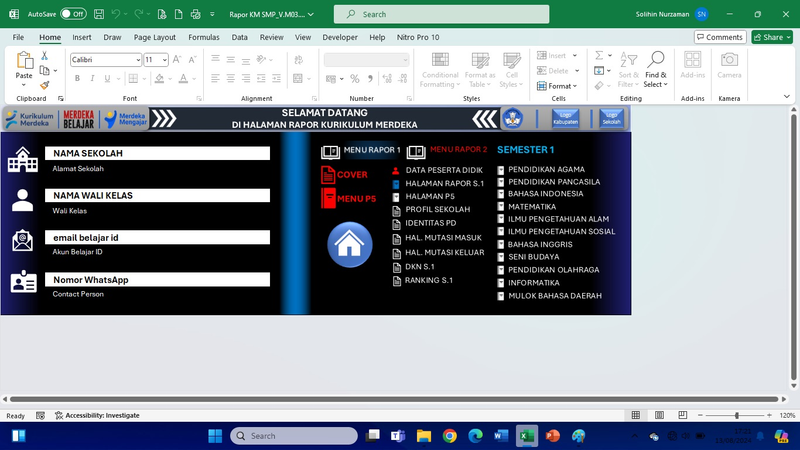Click the Excel search box
Image resolution: width=800 pixels, height=450 pixels.
tap(441, 14)
